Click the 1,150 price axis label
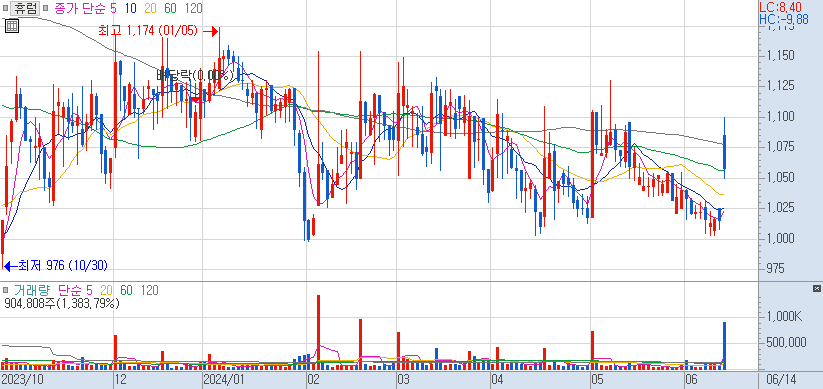The width and height of the screenshot is (823, 389). (779, 56)
